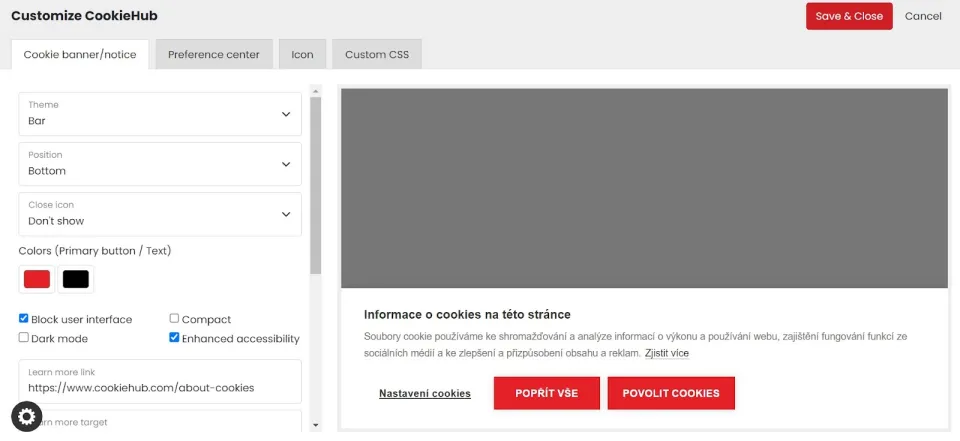Click the Nastavení cookies link
Image resolution: width=960 pixels, height=441 pixels.
coord(425,393)
